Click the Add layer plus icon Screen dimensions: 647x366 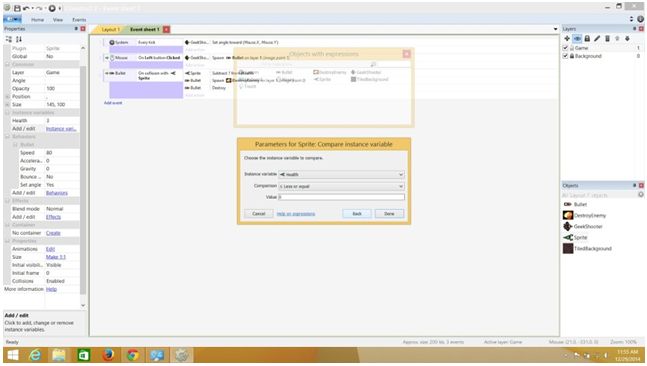click(x=567, y=38)
